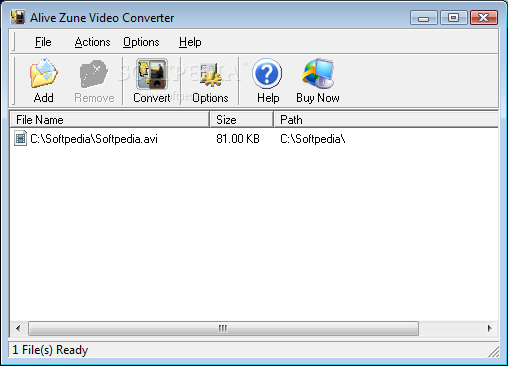Click the blue question mark Help icon

267,73
